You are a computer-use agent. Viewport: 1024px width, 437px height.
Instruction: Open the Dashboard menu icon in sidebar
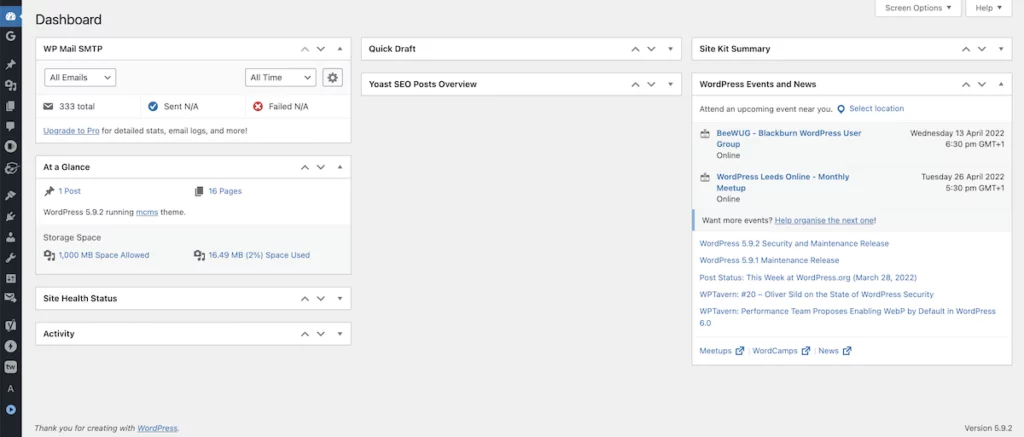(x=10, y=16)
